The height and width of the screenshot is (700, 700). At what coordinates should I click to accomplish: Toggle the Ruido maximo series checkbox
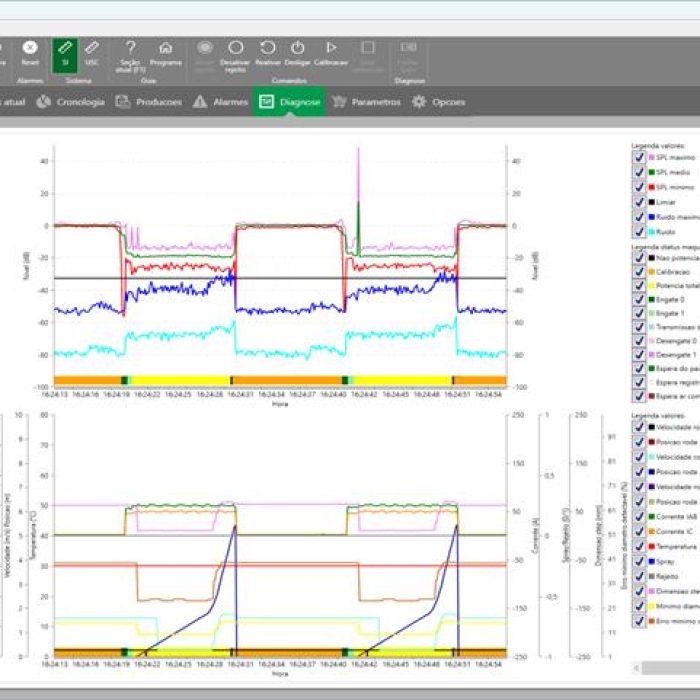click(x=639, y=216)
